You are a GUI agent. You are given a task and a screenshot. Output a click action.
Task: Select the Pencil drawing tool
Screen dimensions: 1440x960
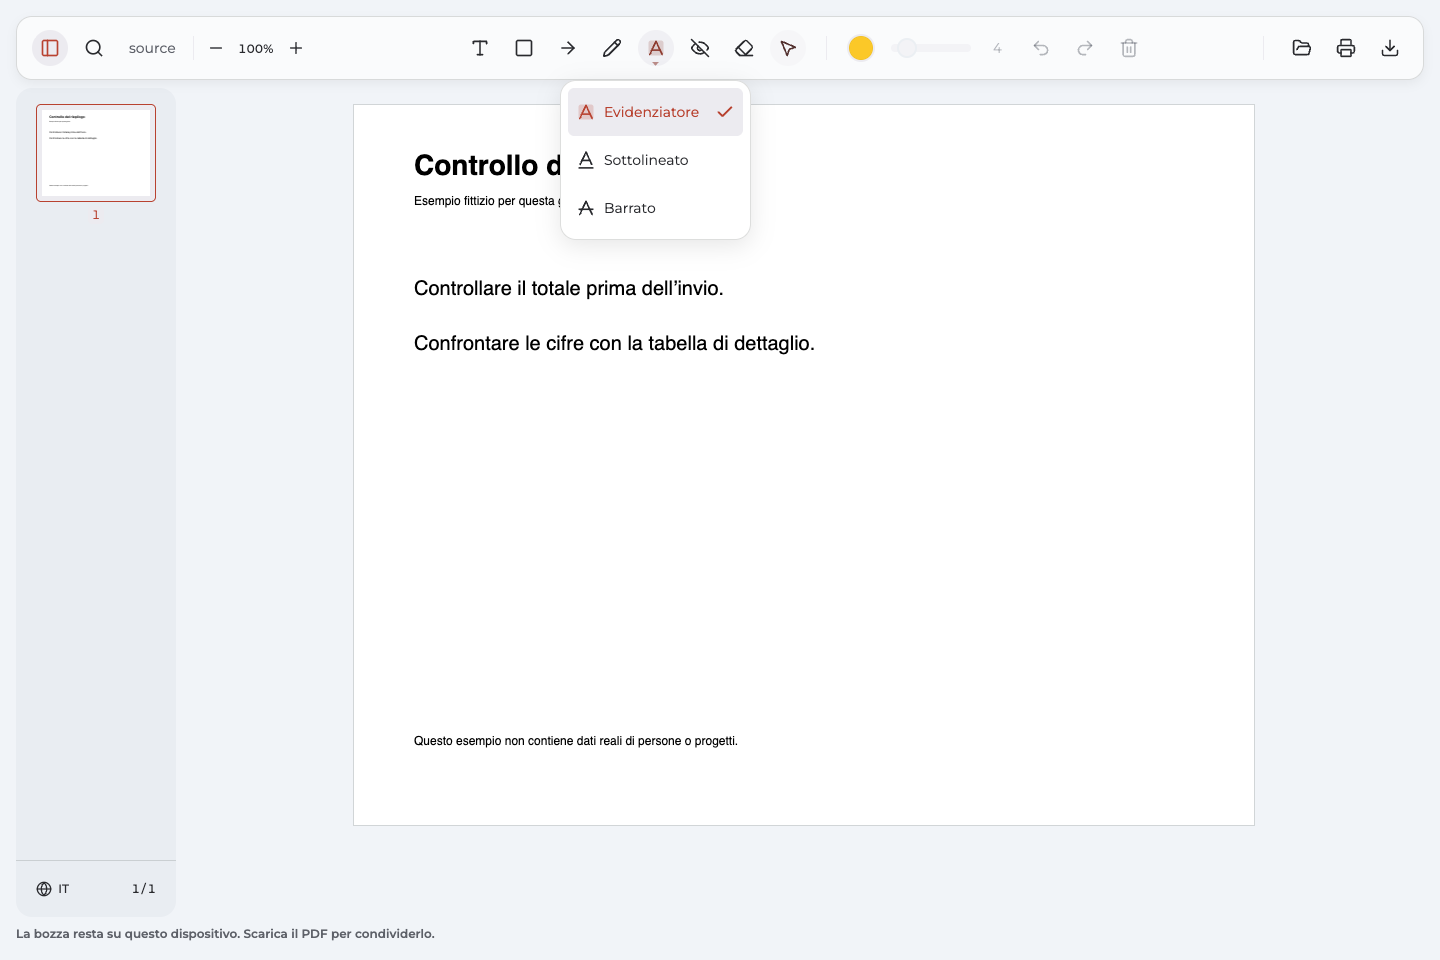point(612,48)
